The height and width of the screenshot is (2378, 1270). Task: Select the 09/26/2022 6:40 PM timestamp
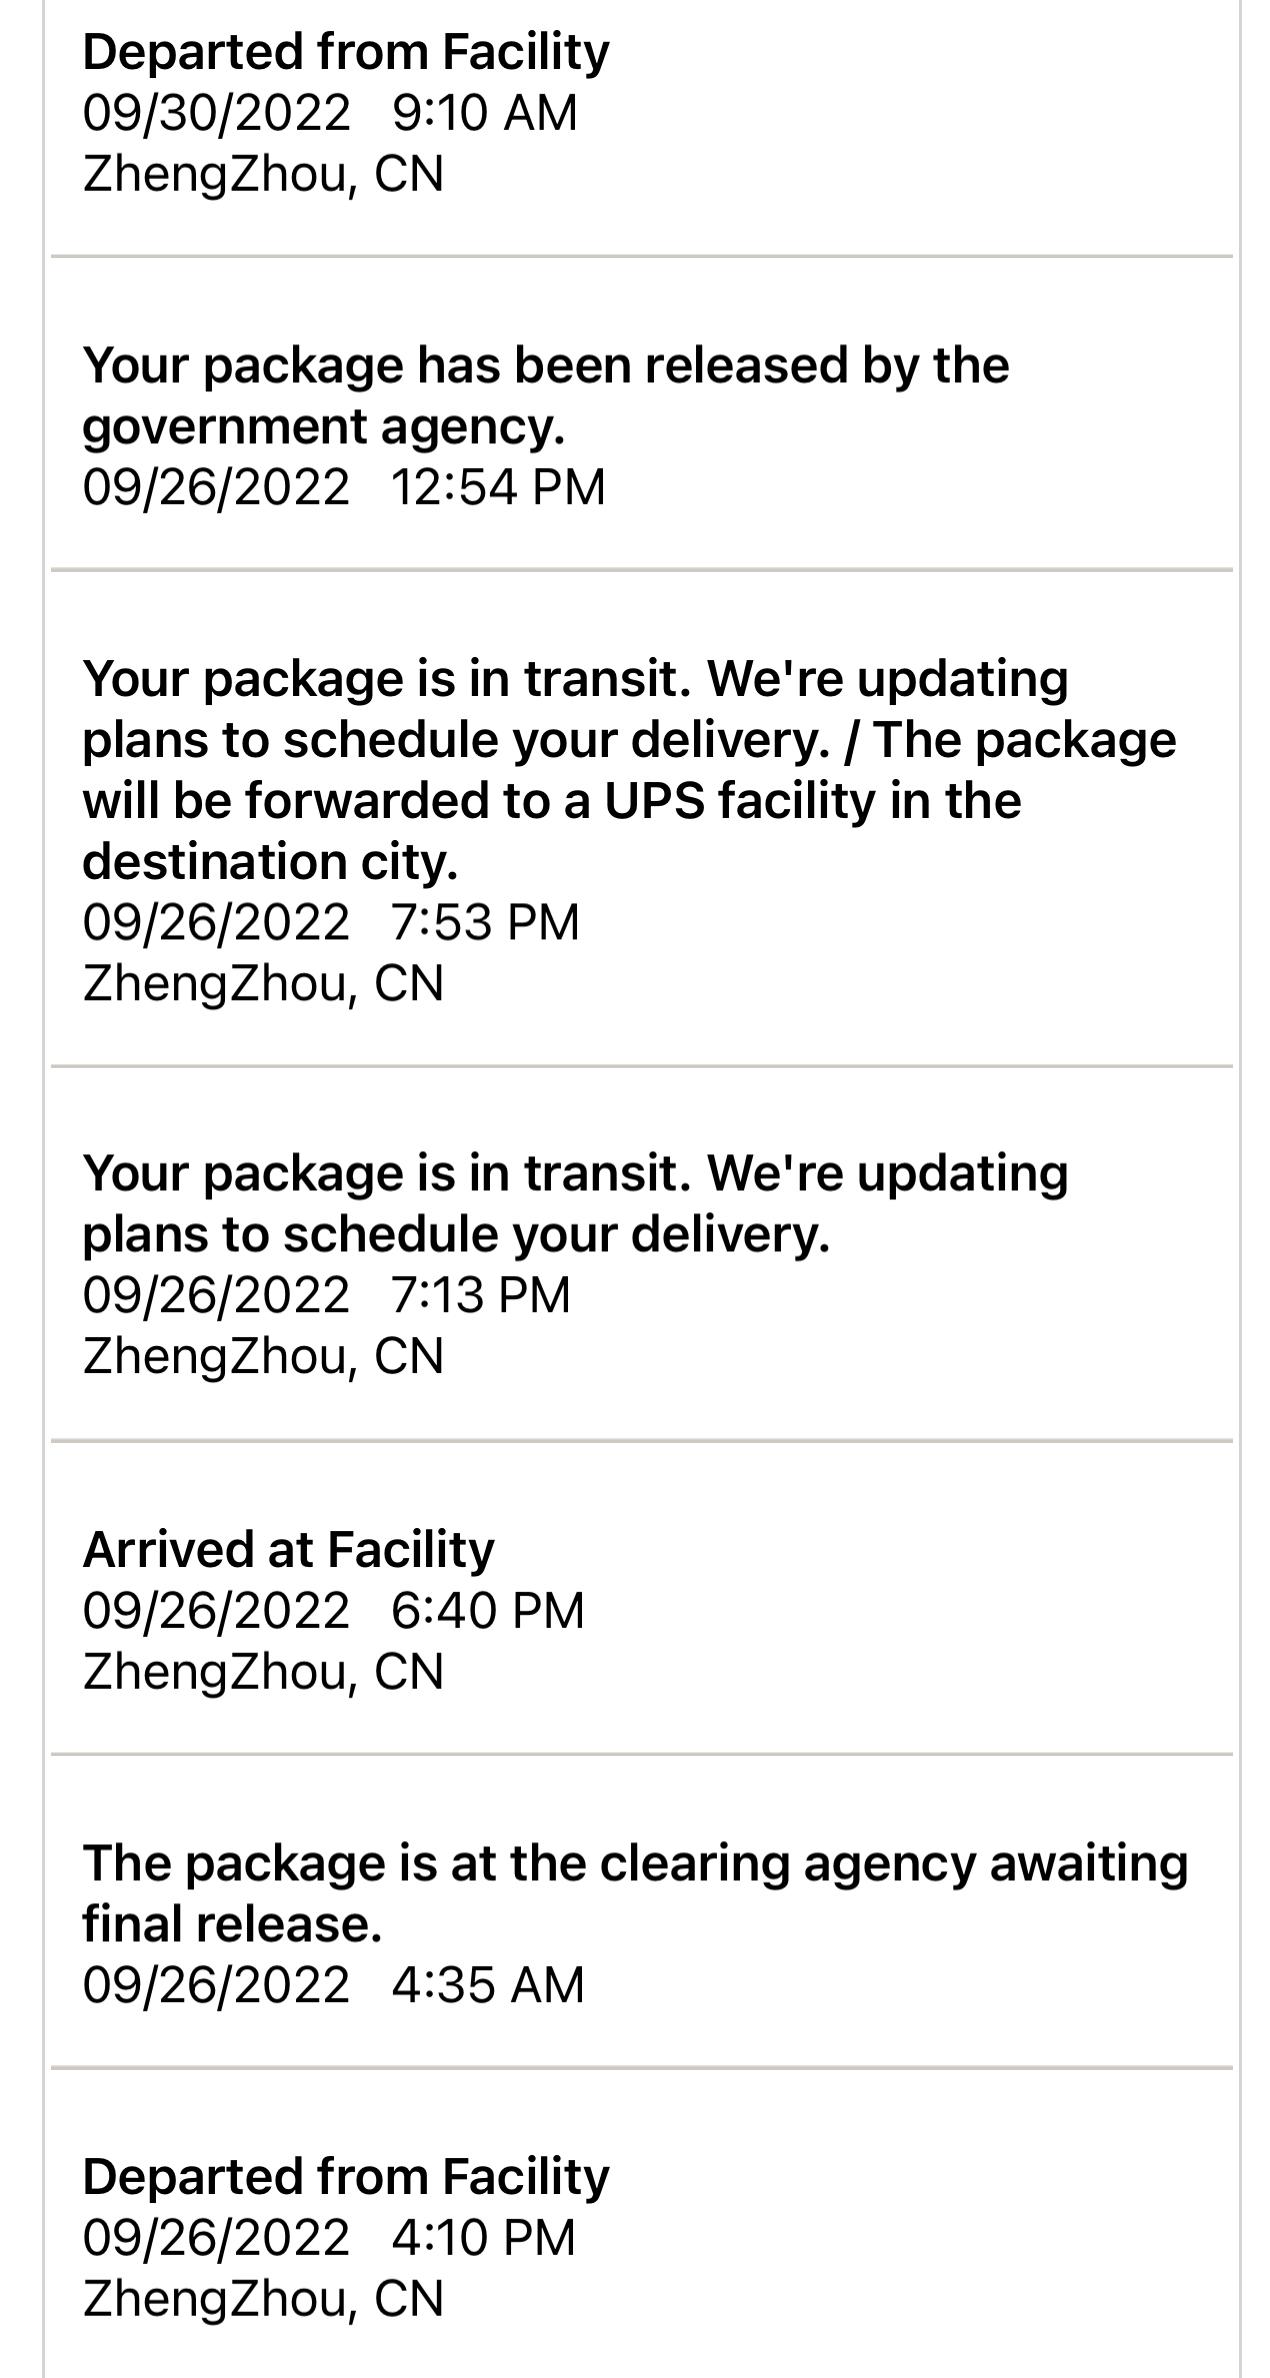333,1611
